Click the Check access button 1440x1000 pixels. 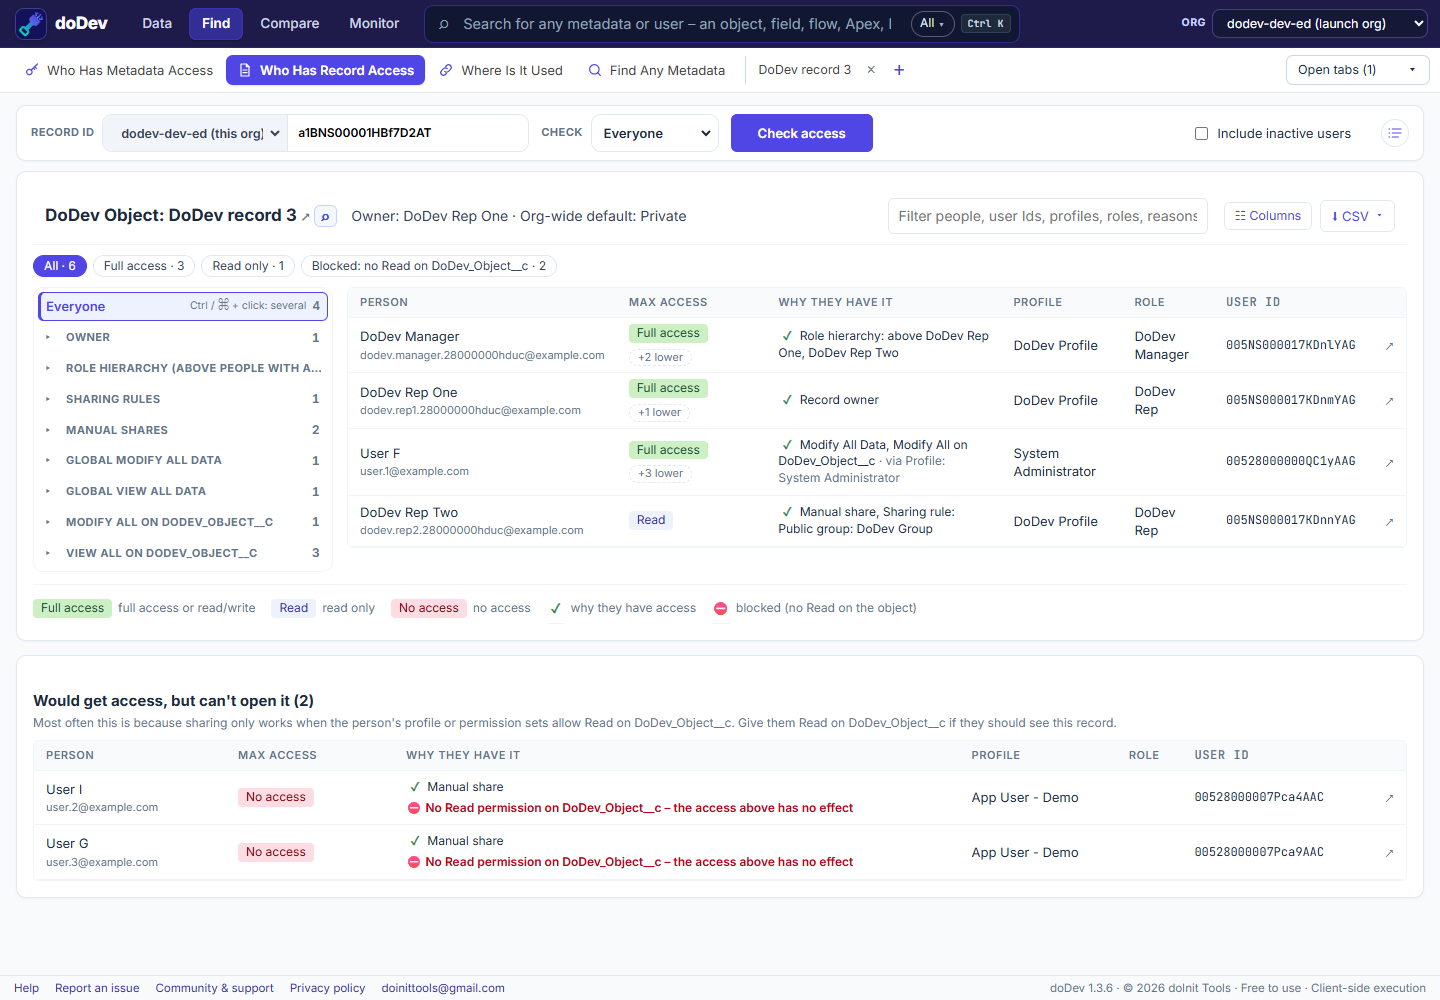pyautogui.click(x=802, y=133)
